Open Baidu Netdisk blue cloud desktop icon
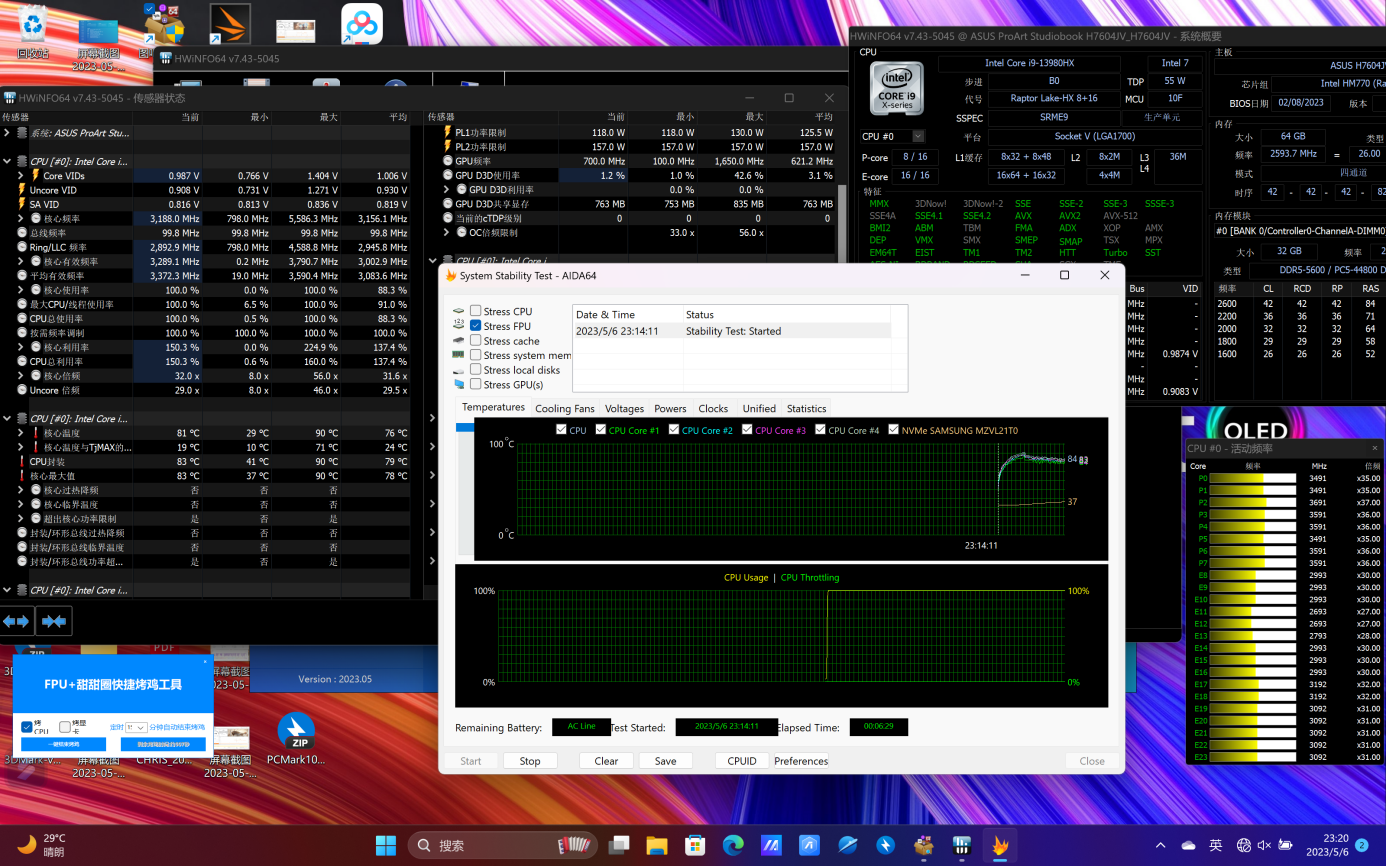 [x=362, y=24]
